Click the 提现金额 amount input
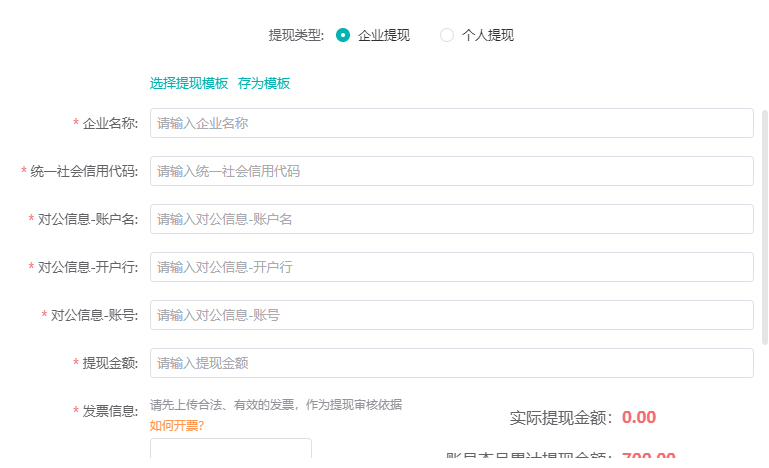The height and width of the screenshot is (468, 769). [x=451, y=363]
